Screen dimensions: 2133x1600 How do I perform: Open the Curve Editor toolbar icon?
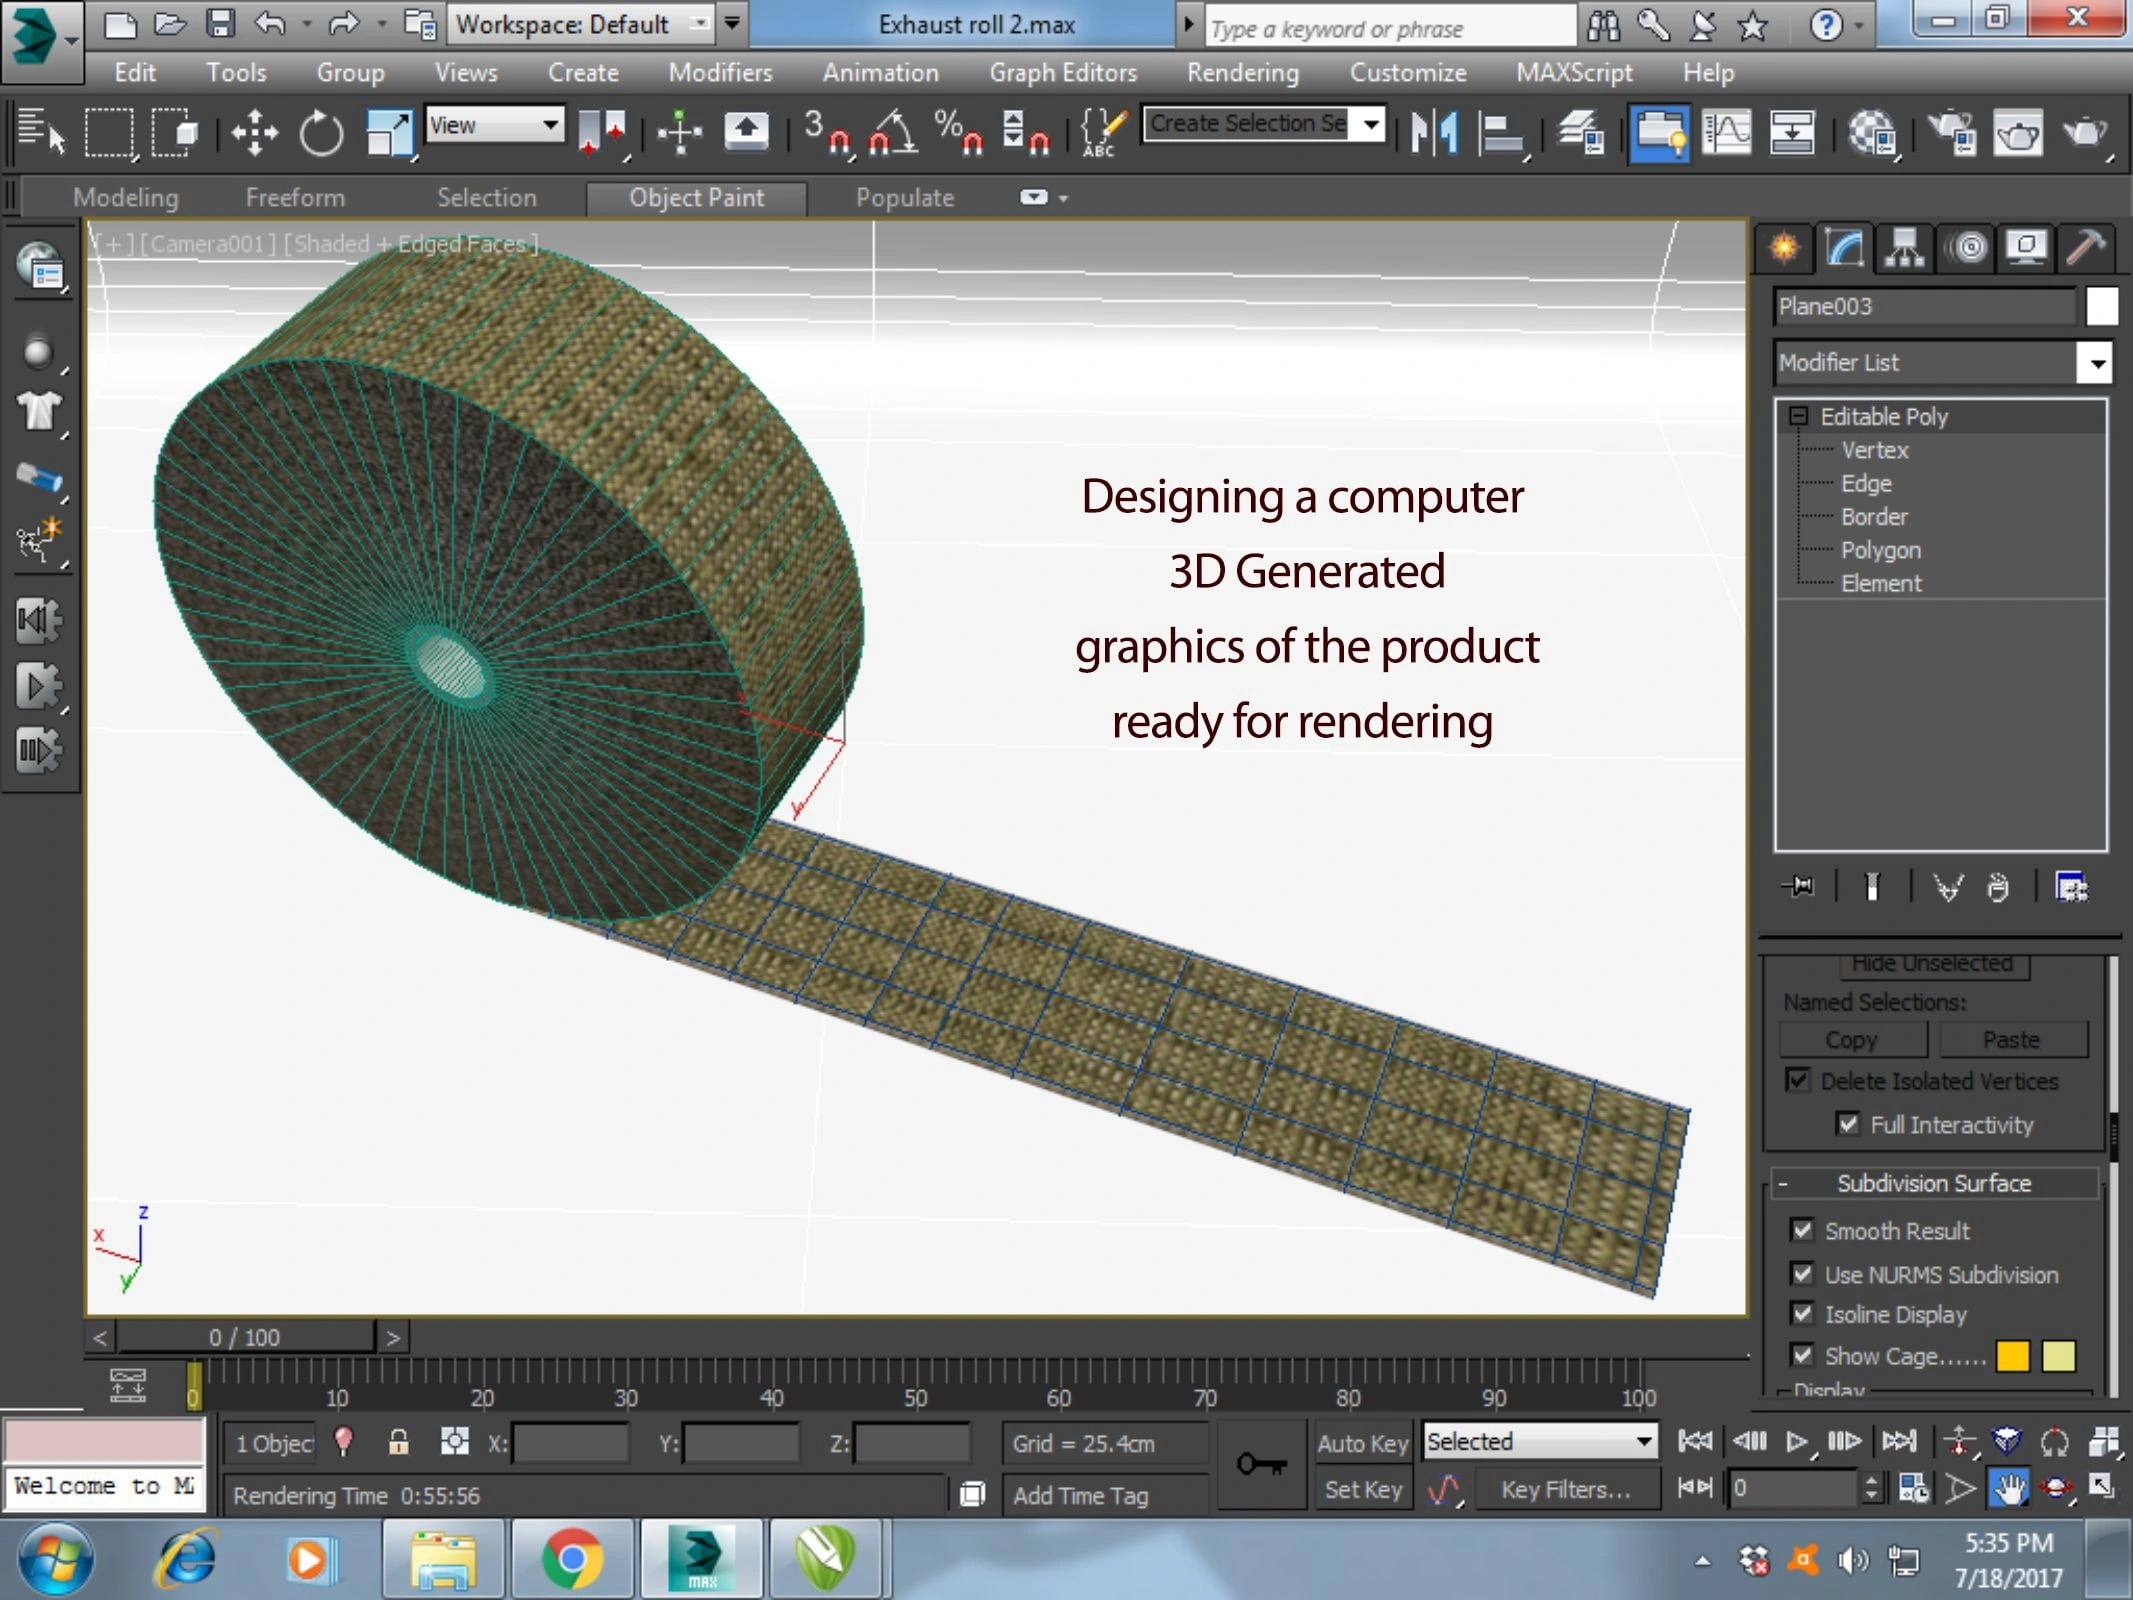(1727, 132)
